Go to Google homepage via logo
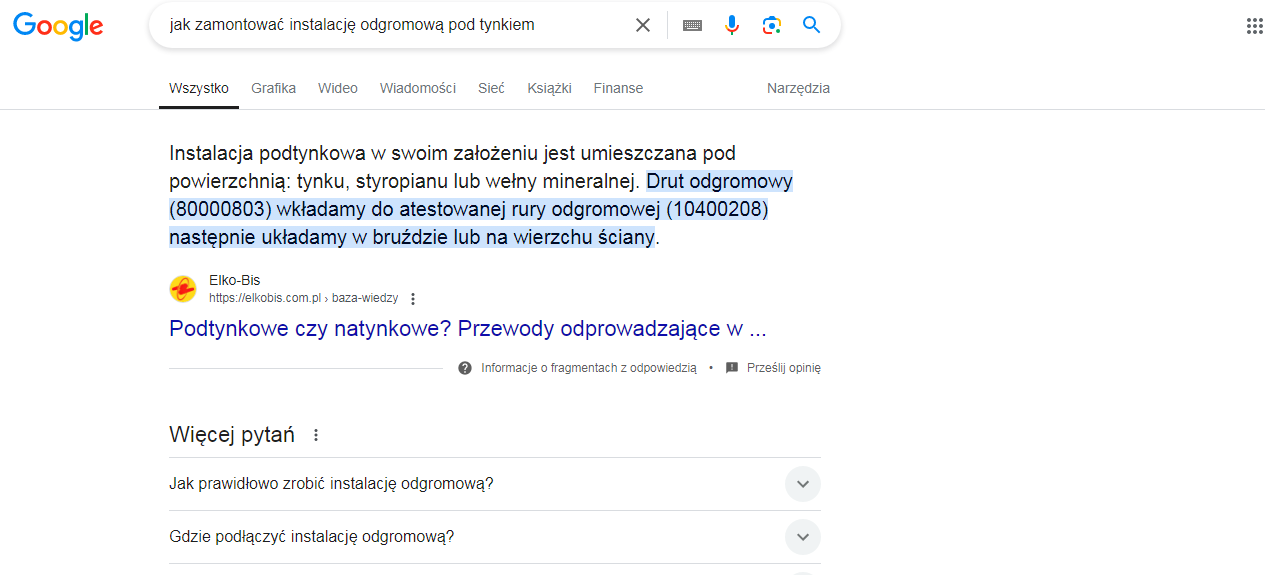Viewport: 1265px width, 575px height. pyautogui.click(x=58, y=26)
